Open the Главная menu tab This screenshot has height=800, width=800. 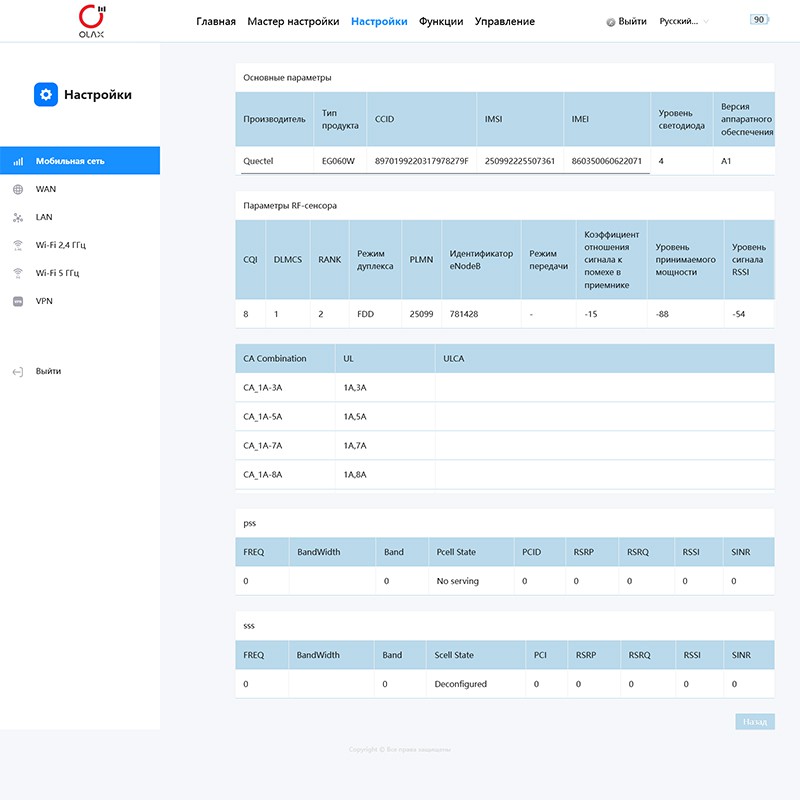(x=216, y=21)
